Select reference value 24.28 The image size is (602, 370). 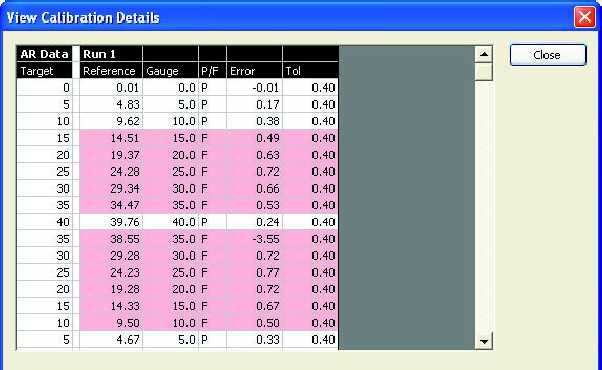(x=111, y=172)
